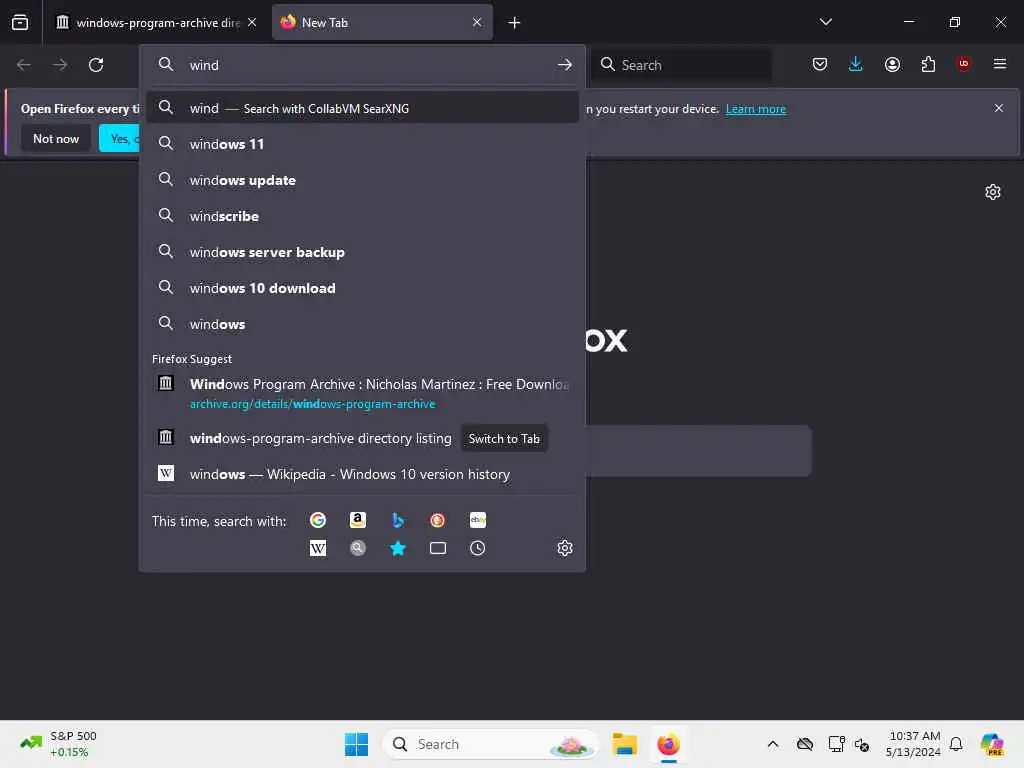
Task: Open notifications bell in system tray
Action: pos(956,744)
